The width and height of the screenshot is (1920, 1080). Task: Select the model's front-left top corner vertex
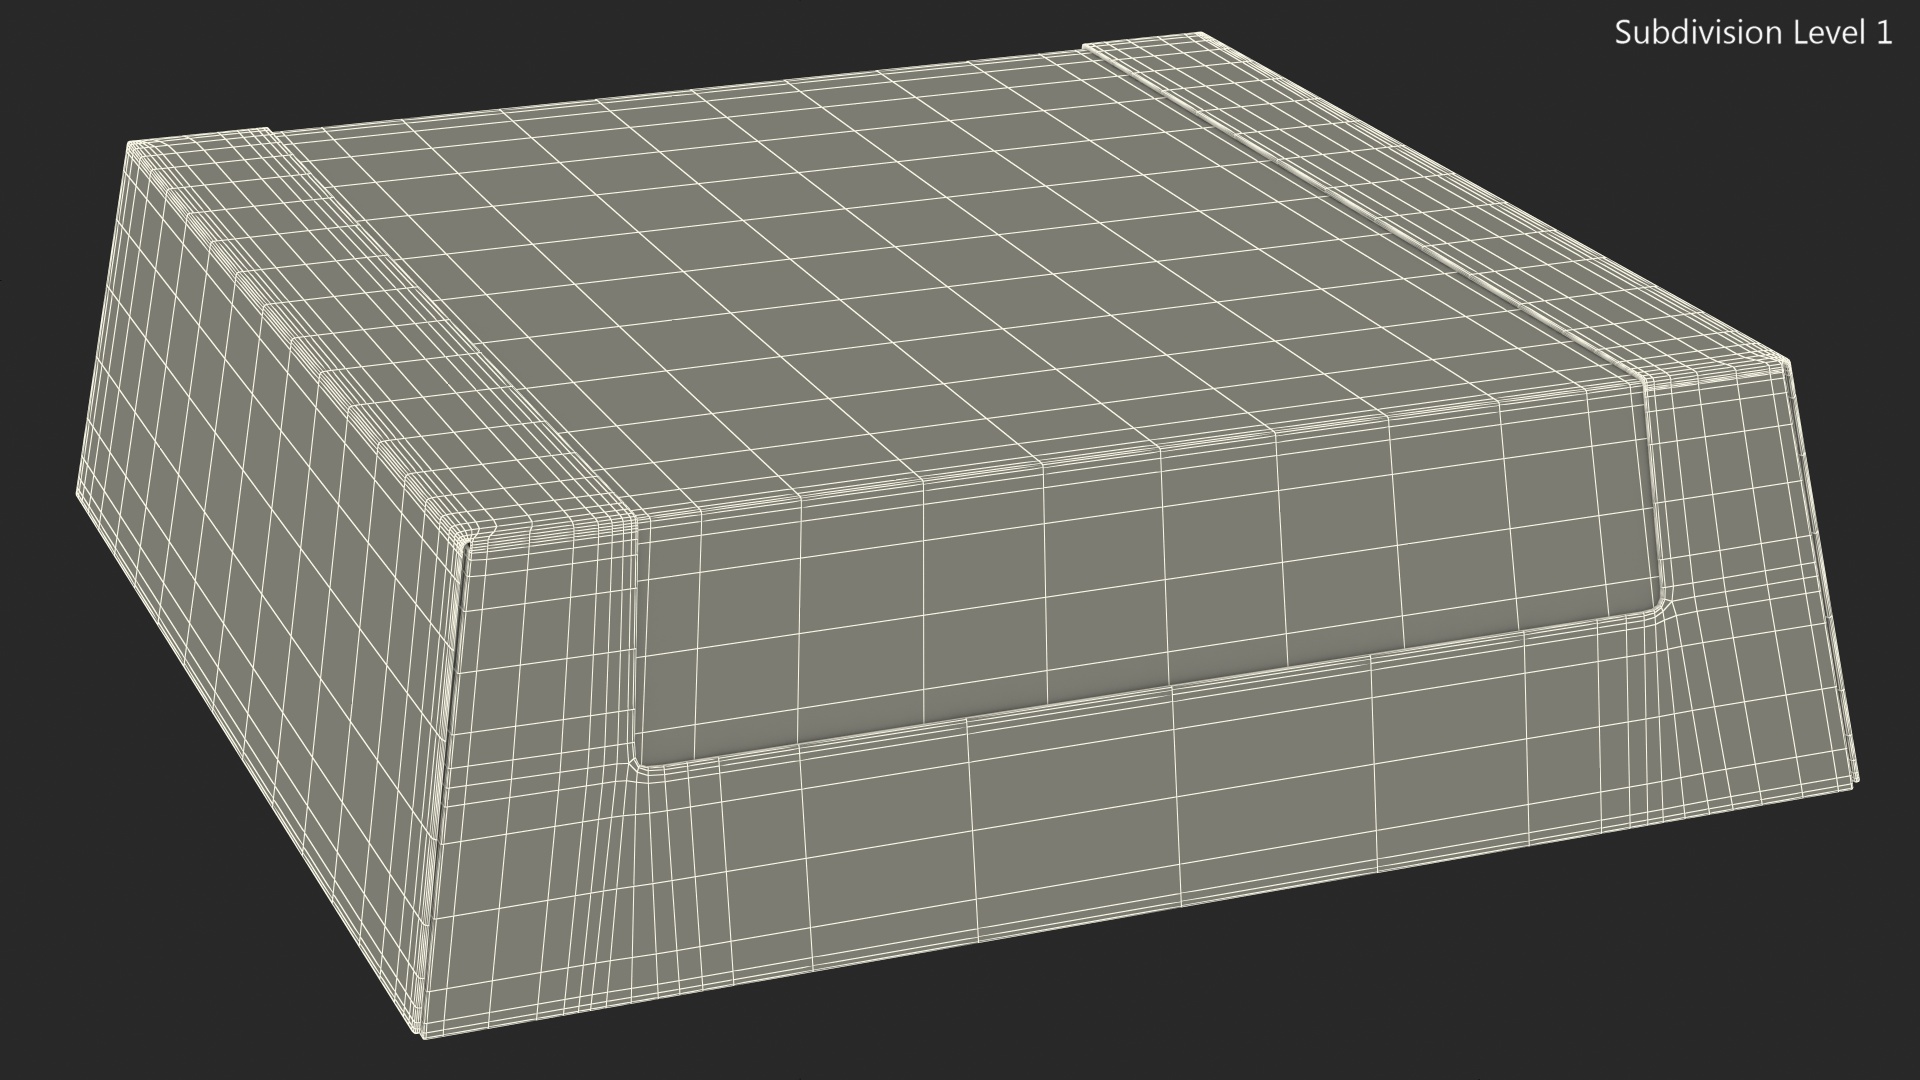tap(466, 543)
